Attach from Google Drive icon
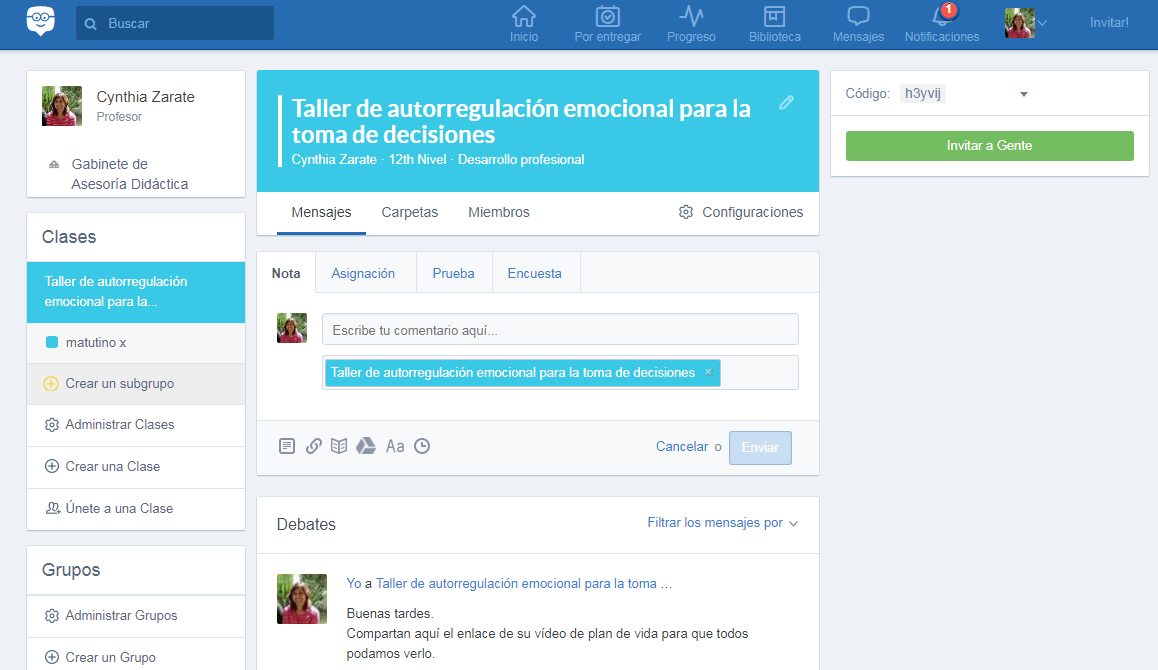 tap(366, 446)
